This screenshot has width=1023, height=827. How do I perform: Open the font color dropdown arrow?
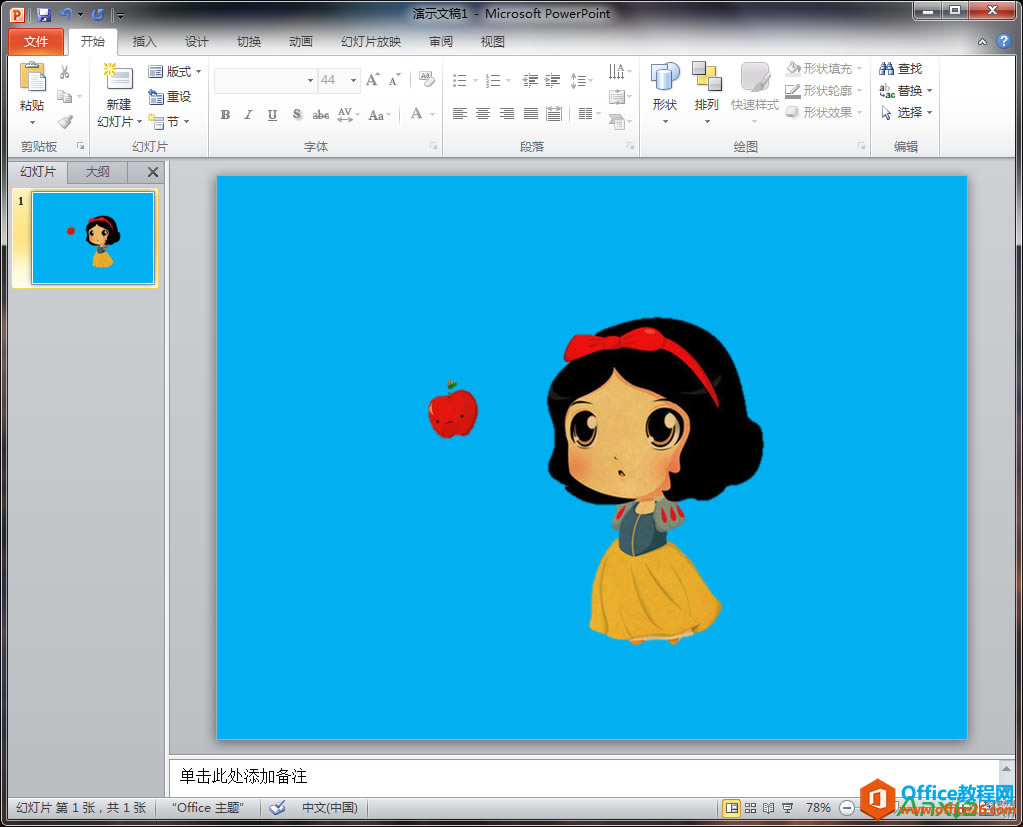point(433,115)
